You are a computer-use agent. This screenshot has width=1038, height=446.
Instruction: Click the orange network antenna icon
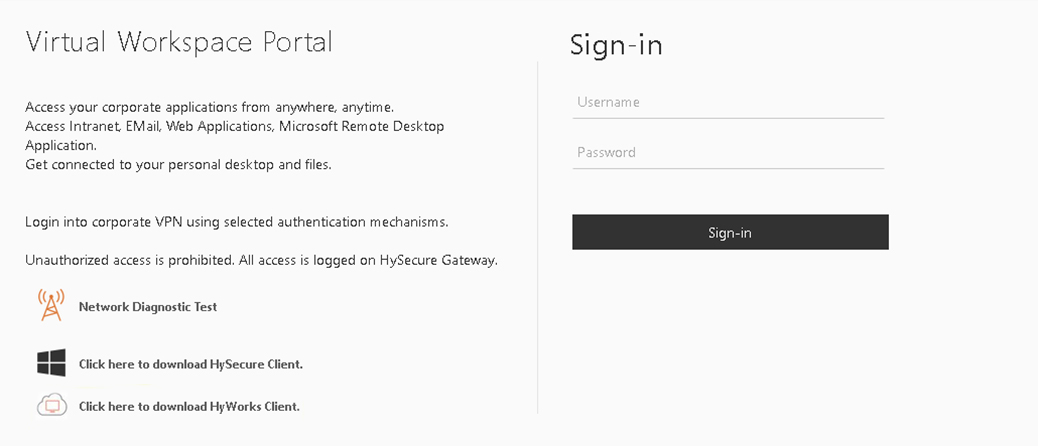point(50,305)
